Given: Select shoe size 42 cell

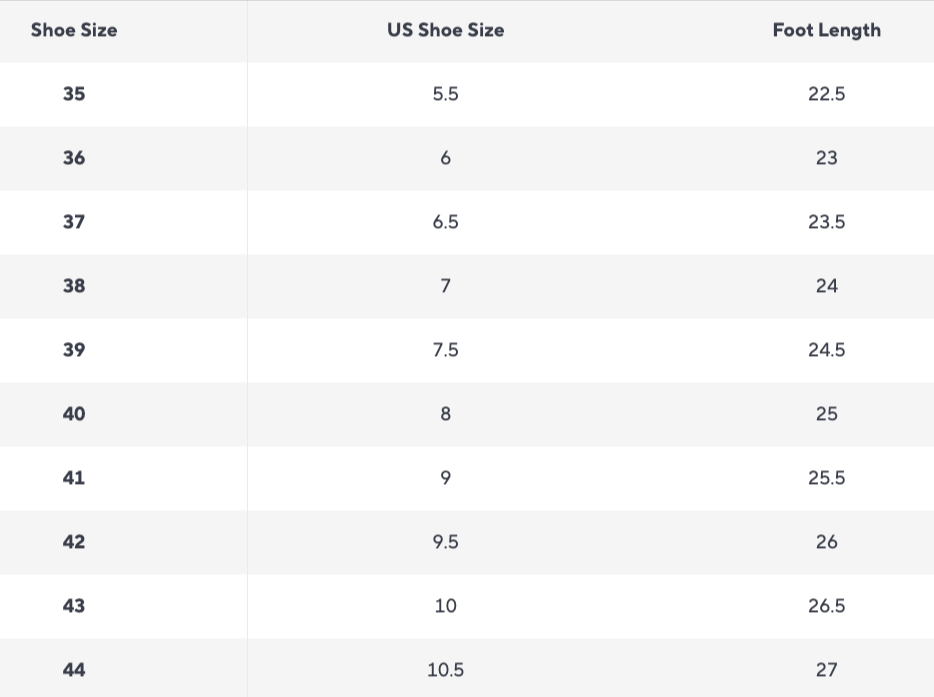Looking at the screenshot, I should click(x=74, y=542).
